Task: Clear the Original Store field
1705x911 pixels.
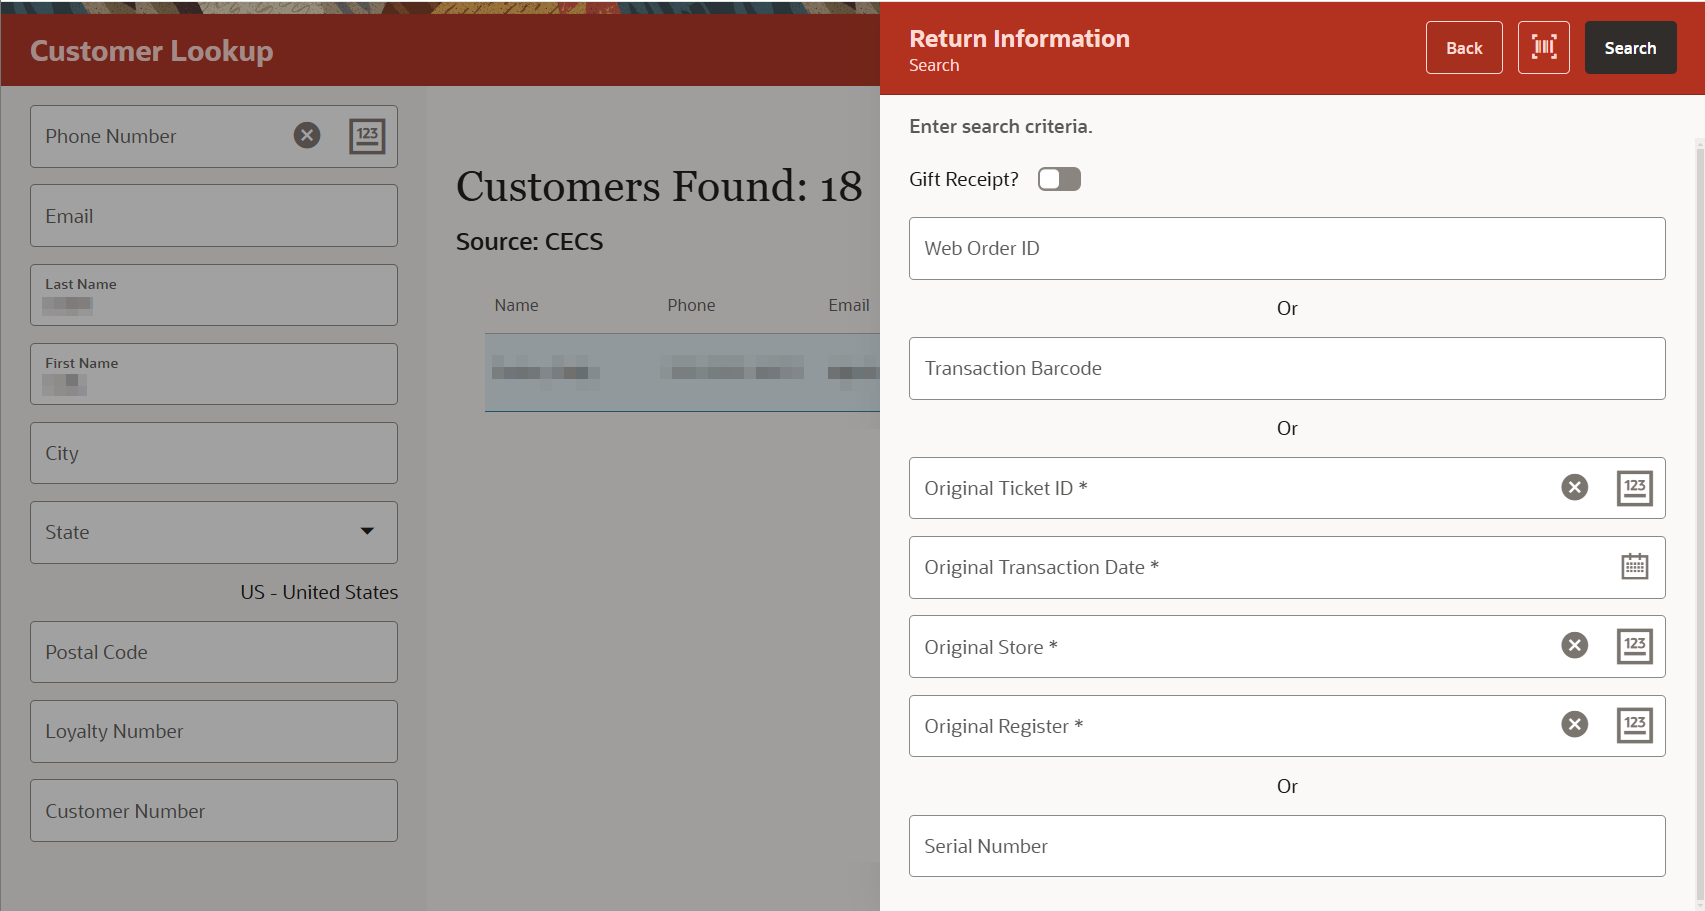Action: [1574, 645]
